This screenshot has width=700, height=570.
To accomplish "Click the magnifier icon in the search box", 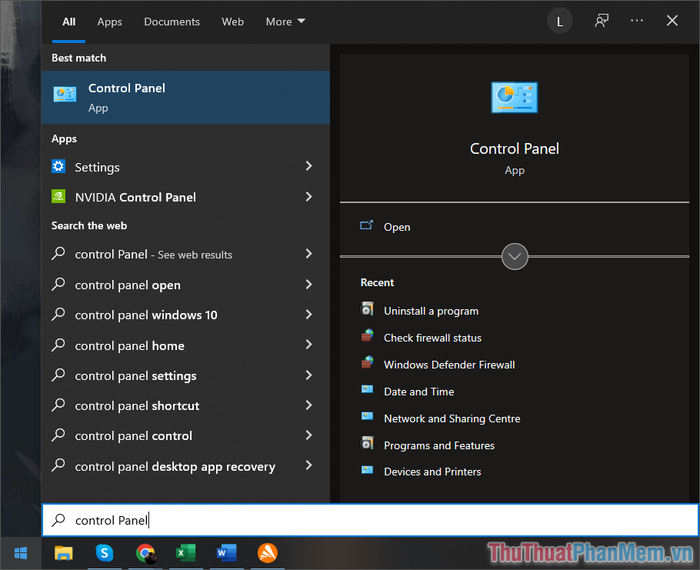I will click(x=58, y=520).
